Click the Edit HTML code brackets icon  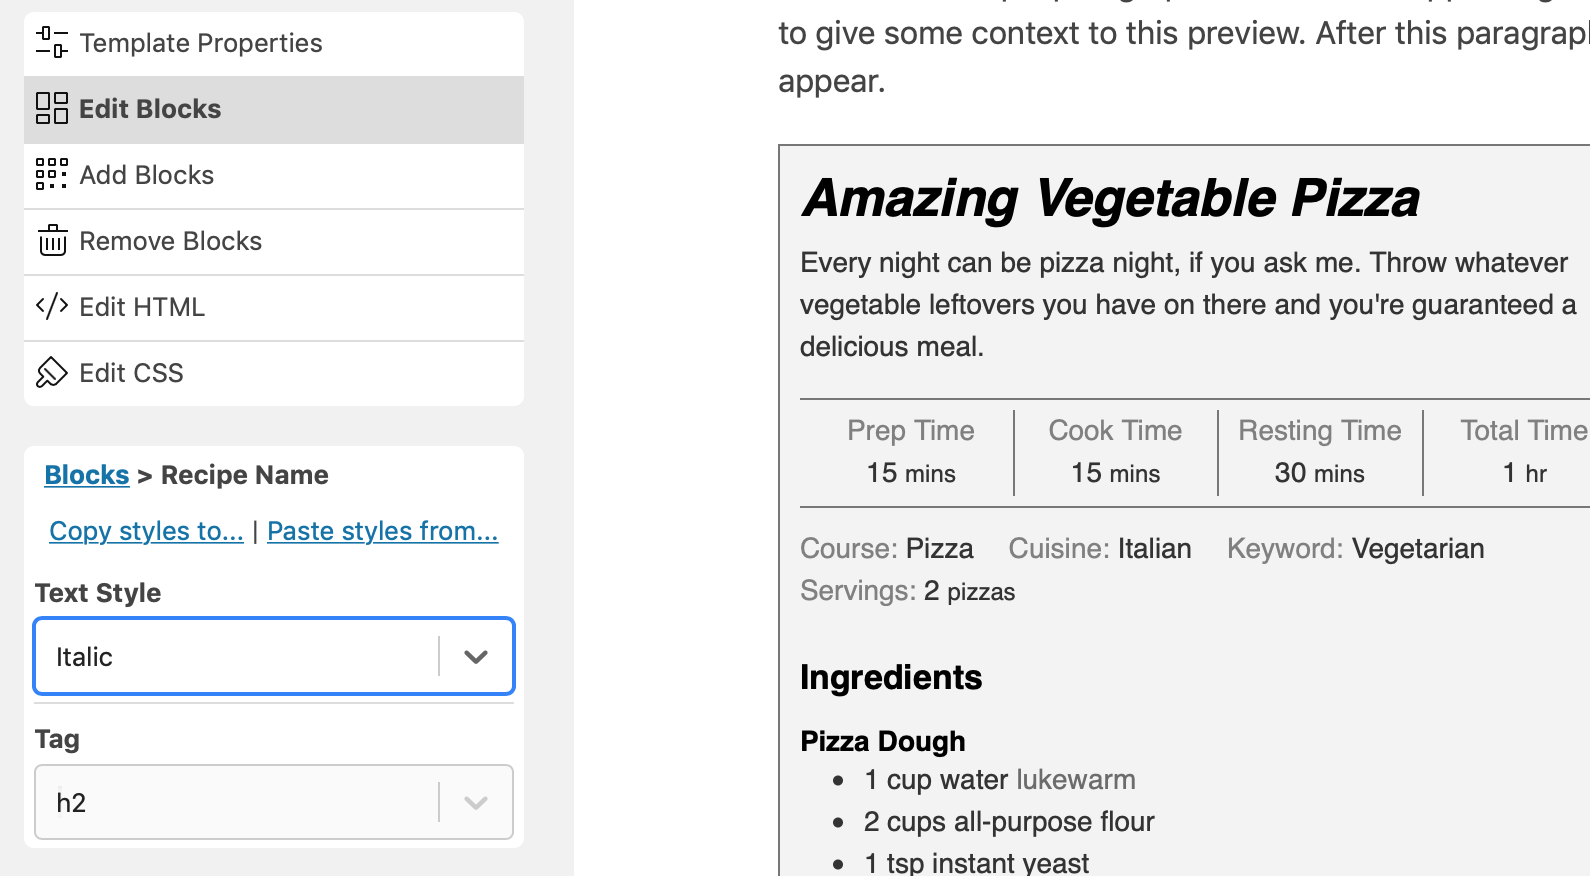point(51,306)
